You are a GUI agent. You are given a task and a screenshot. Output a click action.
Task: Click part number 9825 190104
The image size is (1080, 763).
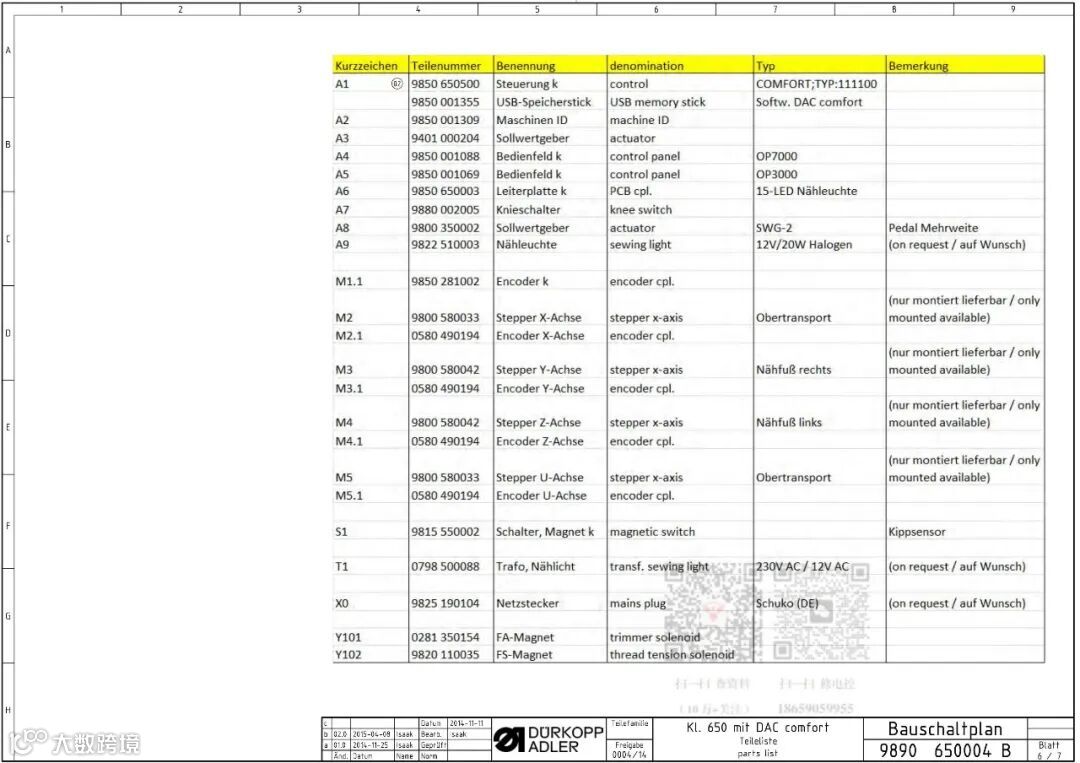(x=445, y=603)
